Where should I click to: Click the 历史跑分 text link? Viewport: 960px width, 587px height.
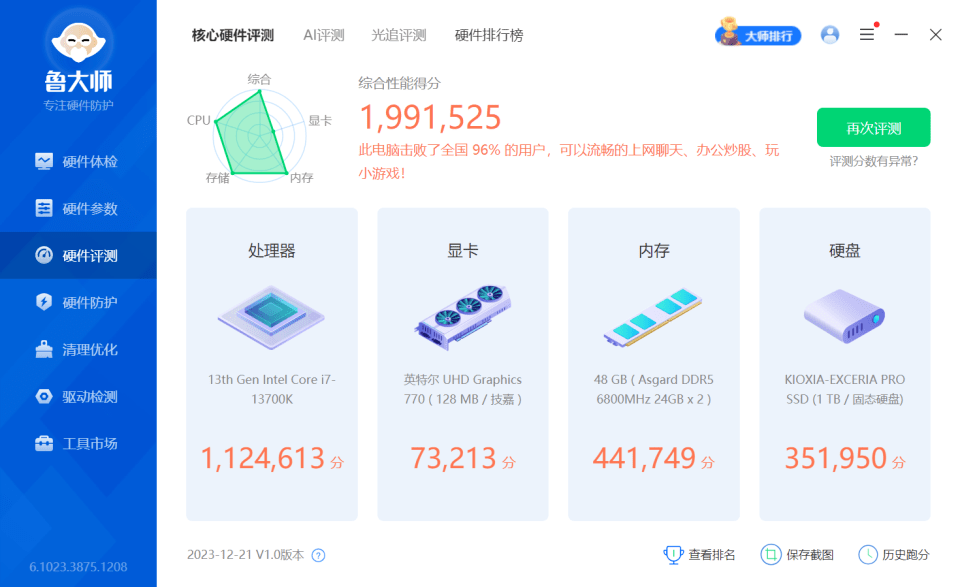pyautogui.click(x=906, y=555)
